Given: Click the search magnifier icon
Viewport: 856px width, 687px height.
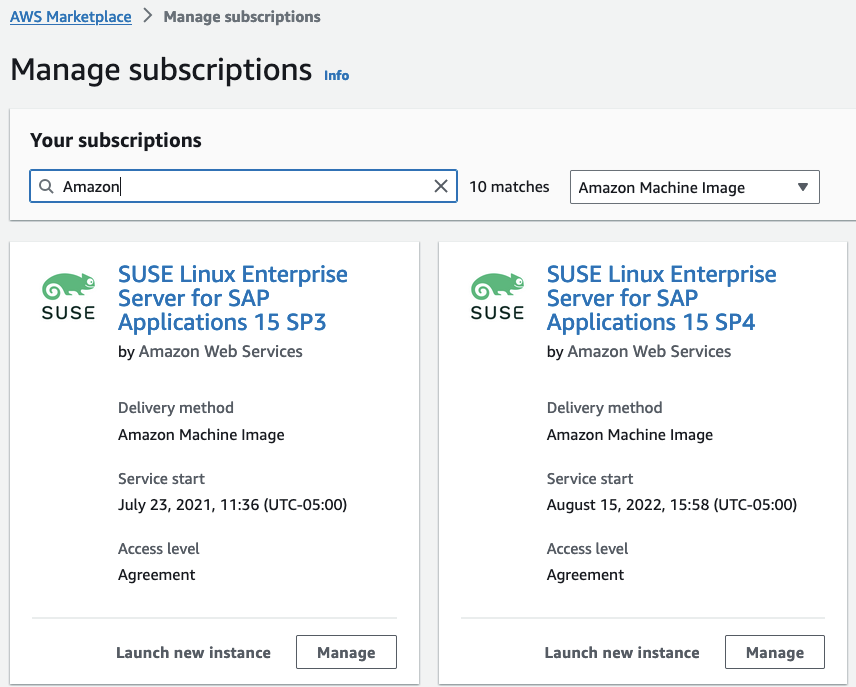Looking at the screenshot, I should (x=46, y=187).
